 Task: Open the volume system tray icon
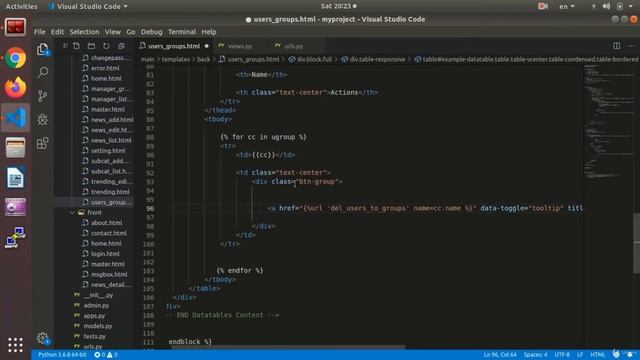[x=607, y=7]
